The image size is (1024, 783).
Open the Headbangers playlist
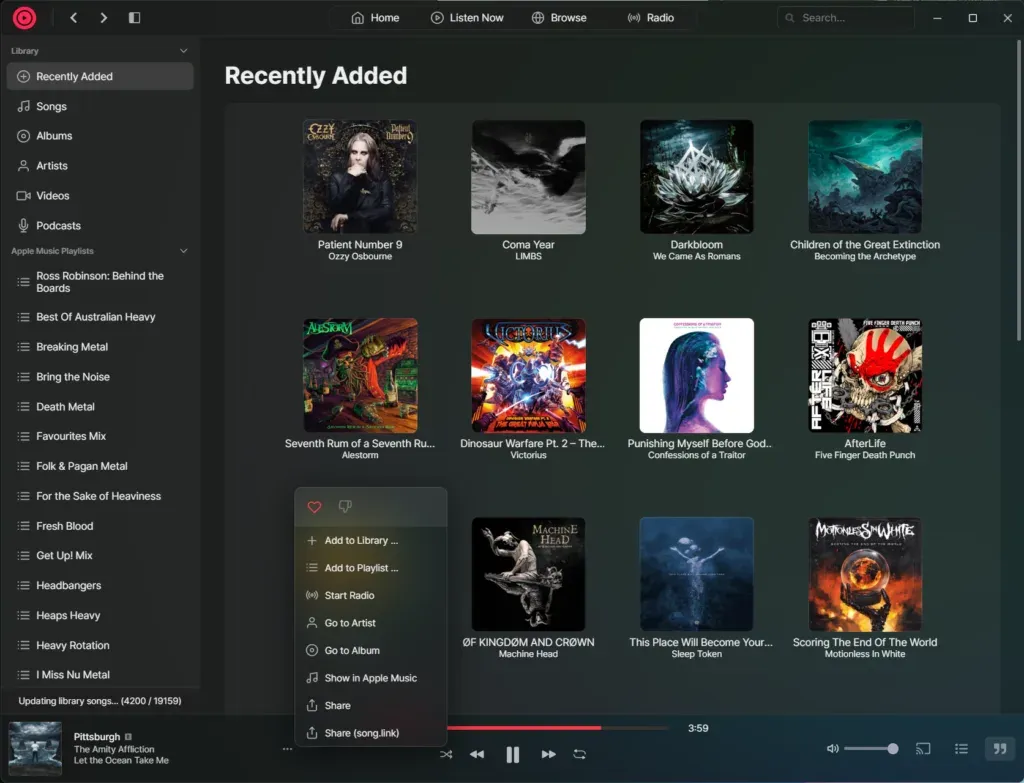click(x=100, y=586)
